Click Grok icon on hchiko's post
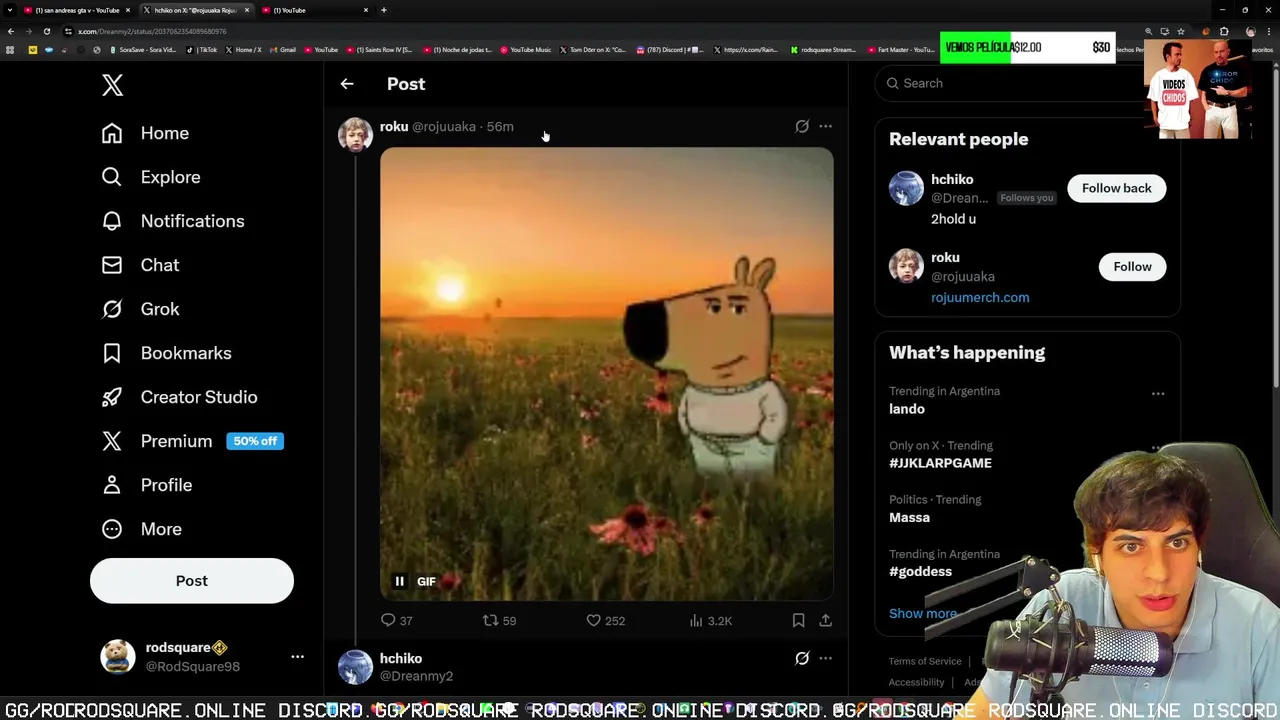 [802, 658]
